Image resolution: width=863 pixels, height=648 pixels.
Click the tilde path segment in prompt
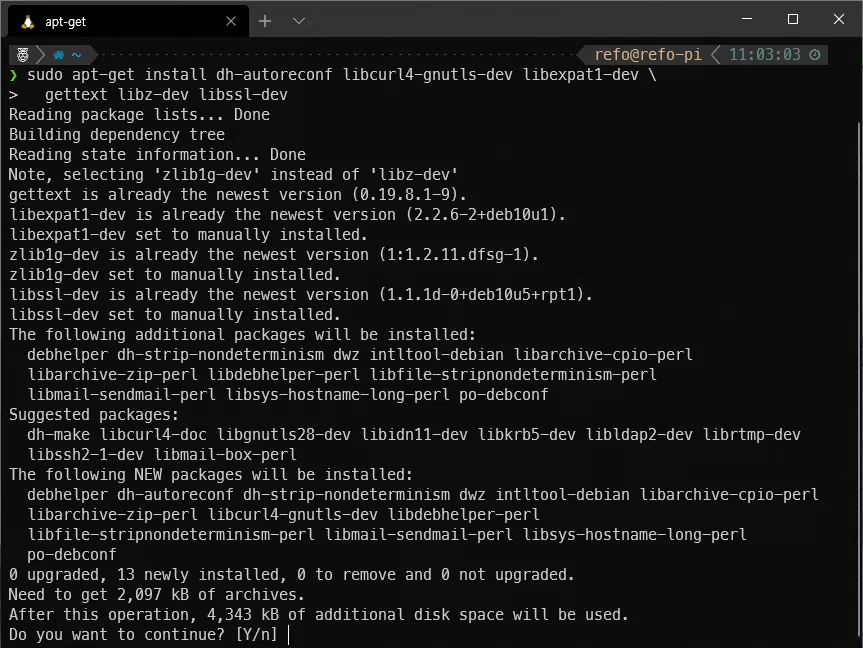77,55
